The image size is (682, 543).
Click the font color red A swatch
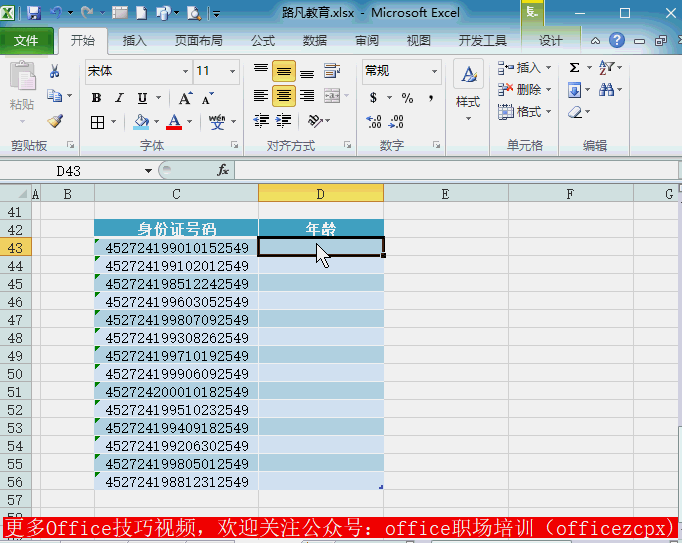pos(174,122)
